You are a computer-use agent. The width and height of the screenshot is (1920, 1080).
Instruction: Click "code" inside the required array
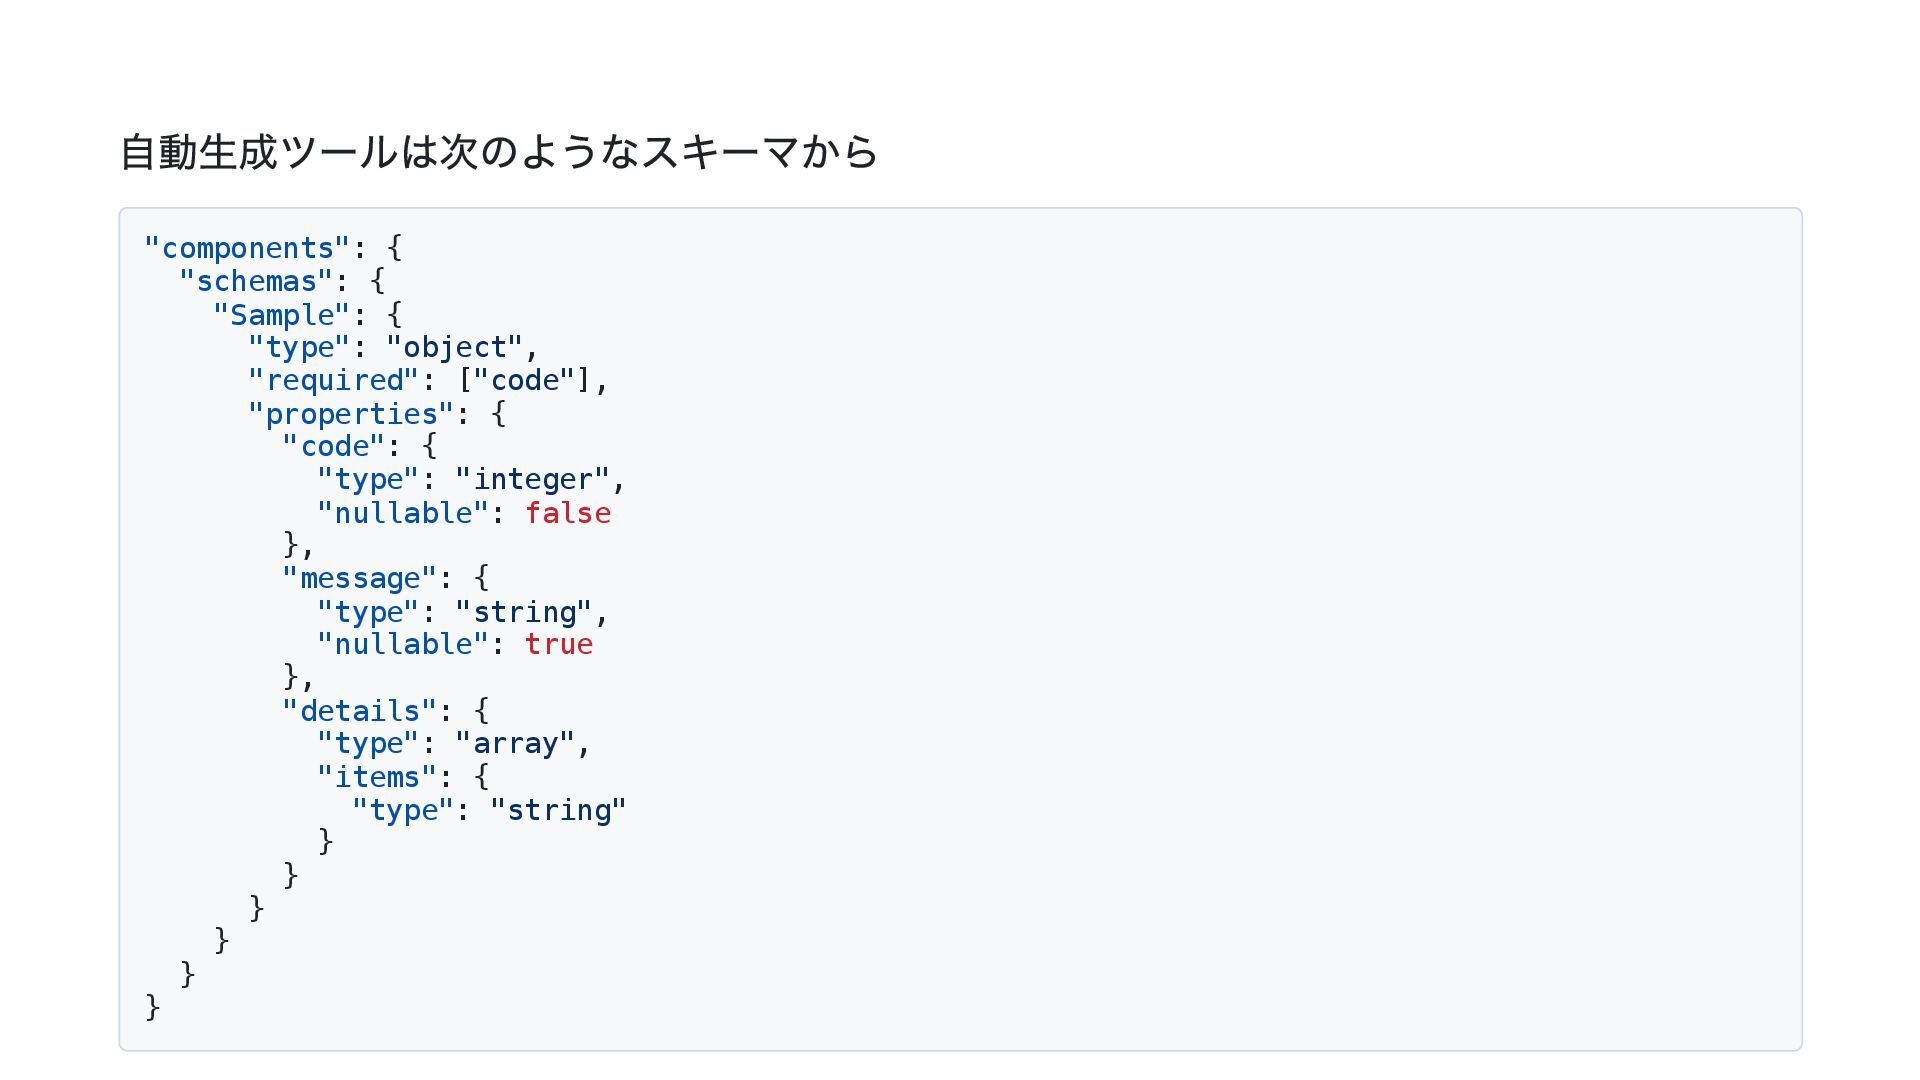pyautogui.click(x=525, y=380)
